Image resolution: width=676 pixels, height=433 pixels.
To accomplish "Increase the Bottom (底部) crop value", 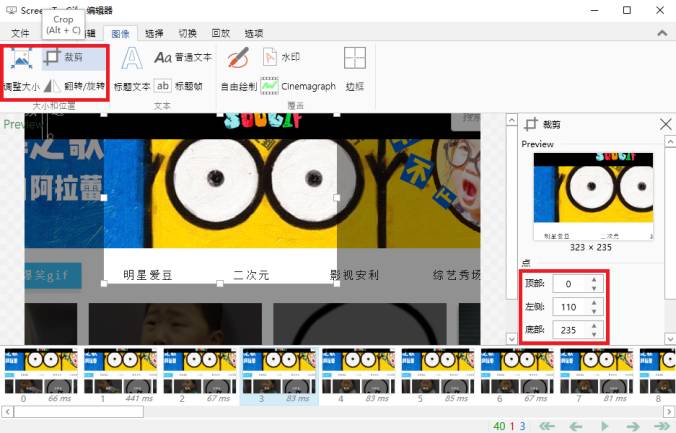I will [594, 326].
